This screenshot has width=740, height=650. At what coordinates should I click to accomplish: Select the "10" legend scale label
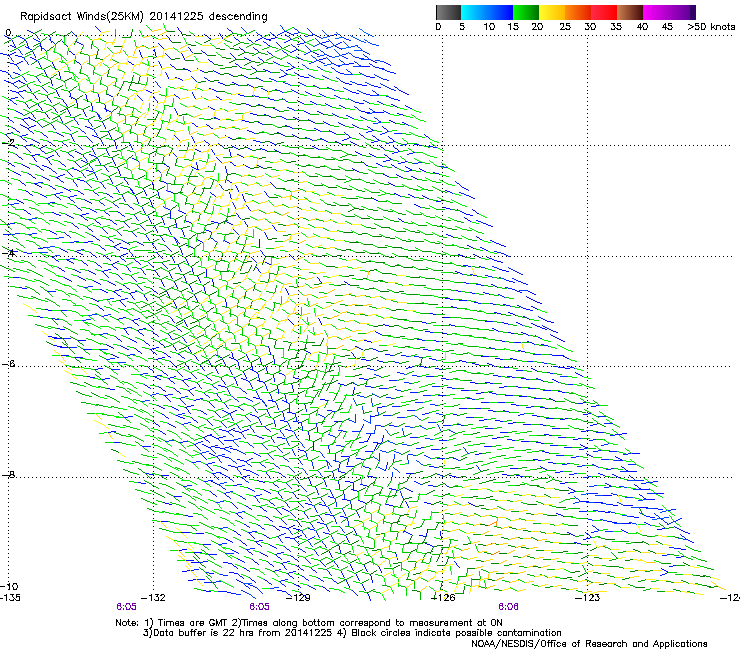pos(489,27)
